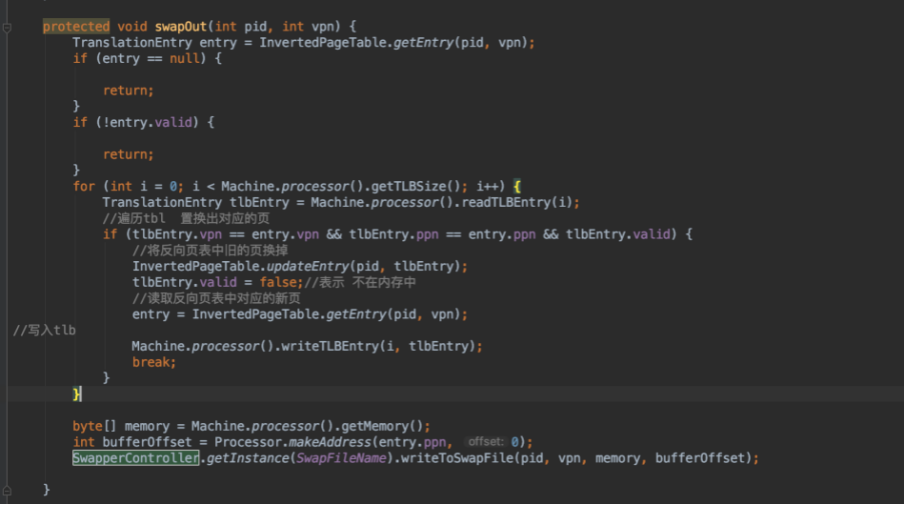The image size is (904, 506).
Task: Click the highlighted SwapperController class name
Action: (x=135, y=458)
